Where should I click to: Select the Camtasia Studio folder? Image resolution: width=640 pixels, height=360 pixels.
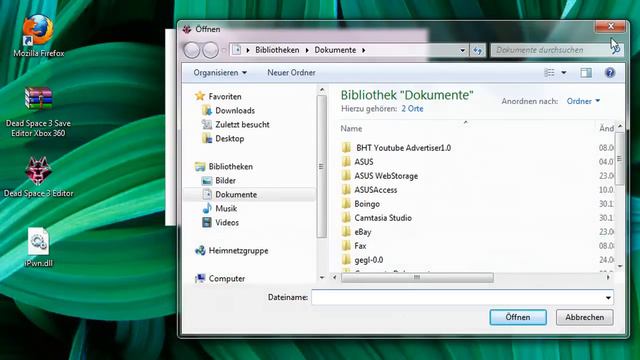(376, 218)
